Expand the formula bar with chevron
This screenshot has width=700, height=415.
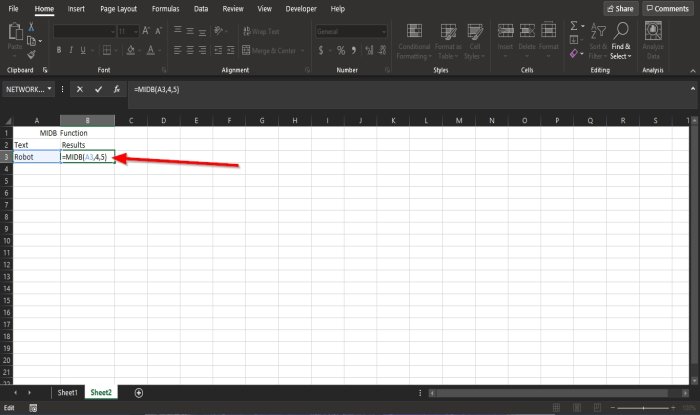click(692, 88)
